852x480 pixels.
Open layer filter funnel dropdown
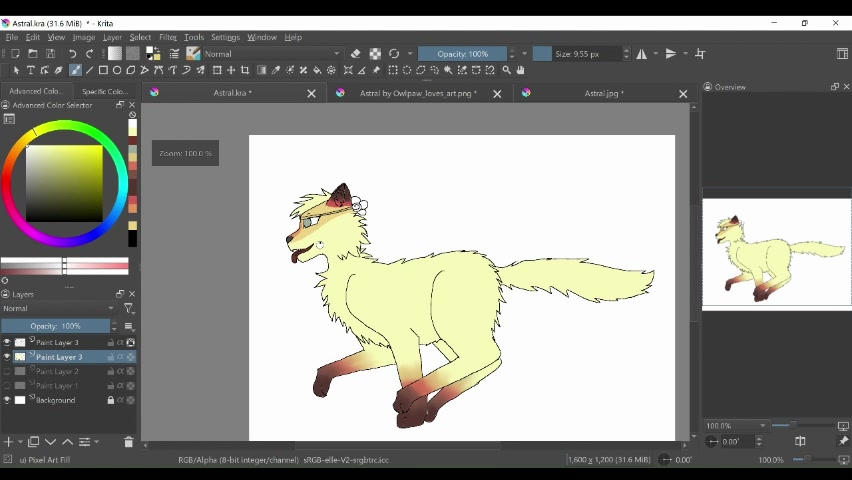click(129, 308)
